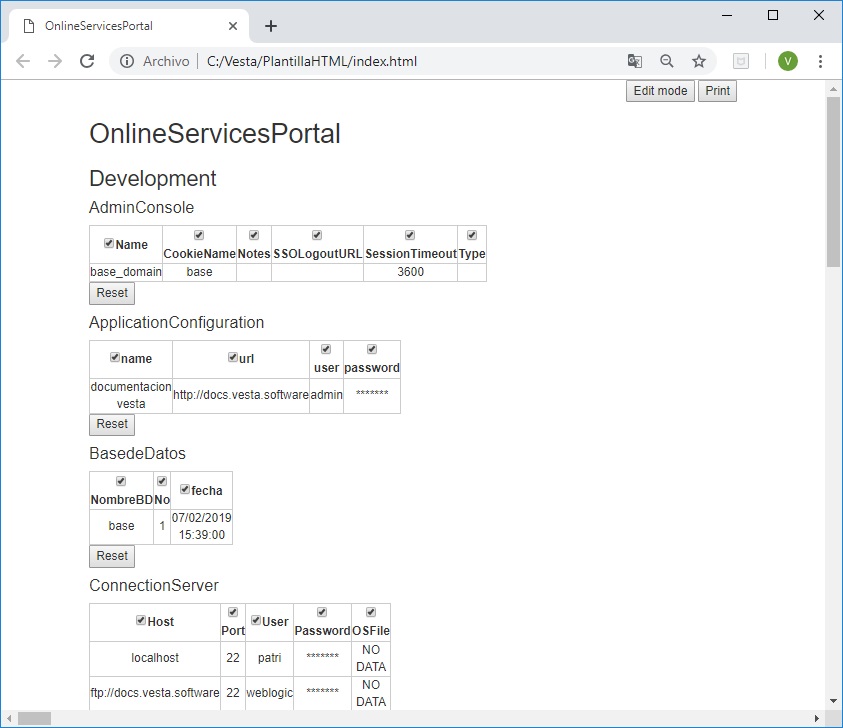The width and height of the screenshot is (843, 728).
Task: Click the browser forward arrow
Action: 55,61
